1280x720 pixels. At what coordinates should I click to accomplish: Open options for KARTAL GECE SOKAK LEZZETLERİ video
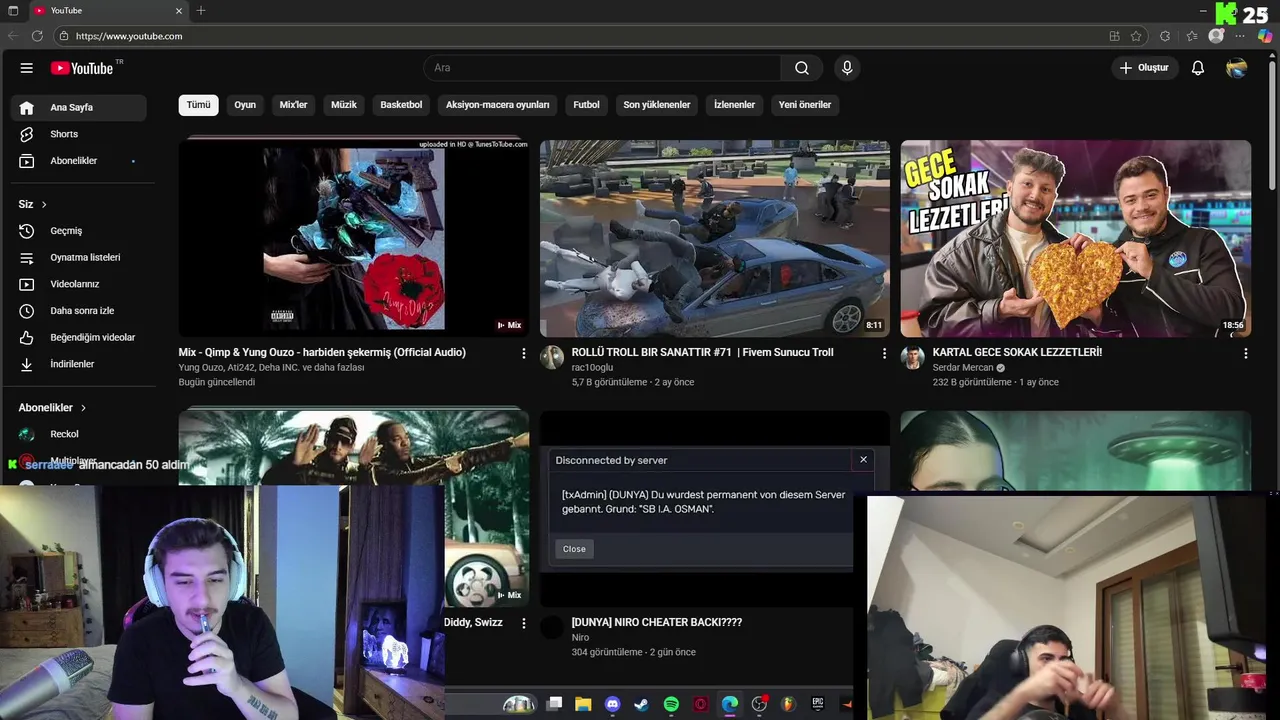point(1245,353)
